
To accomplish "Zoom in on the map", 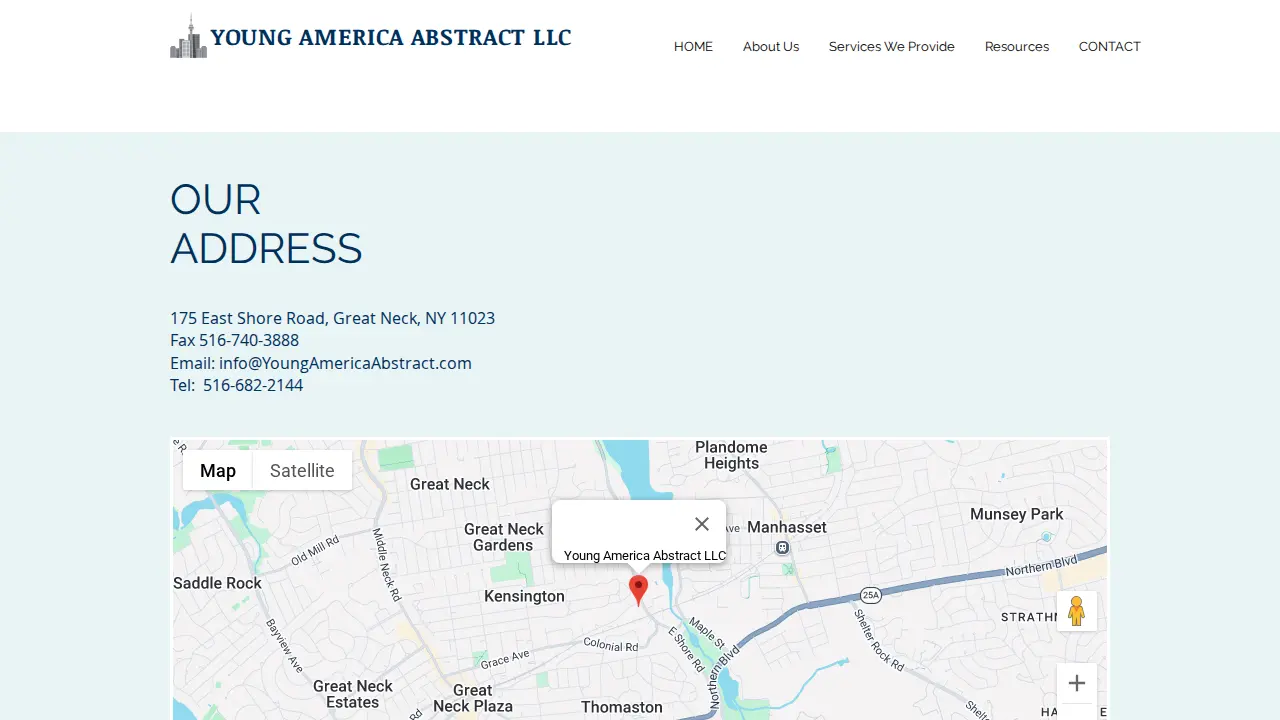I will (1077, 684).
